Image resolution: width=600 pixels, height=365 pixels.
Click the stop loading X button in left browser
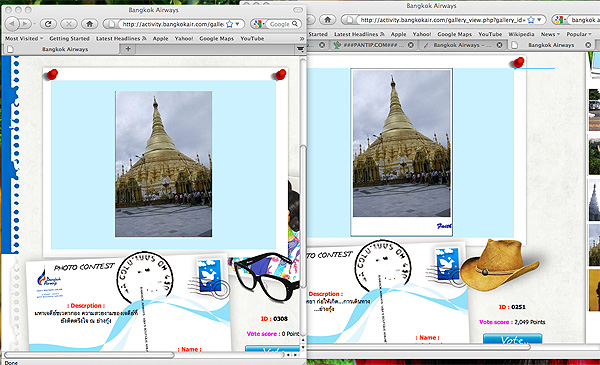click(68, 24)
